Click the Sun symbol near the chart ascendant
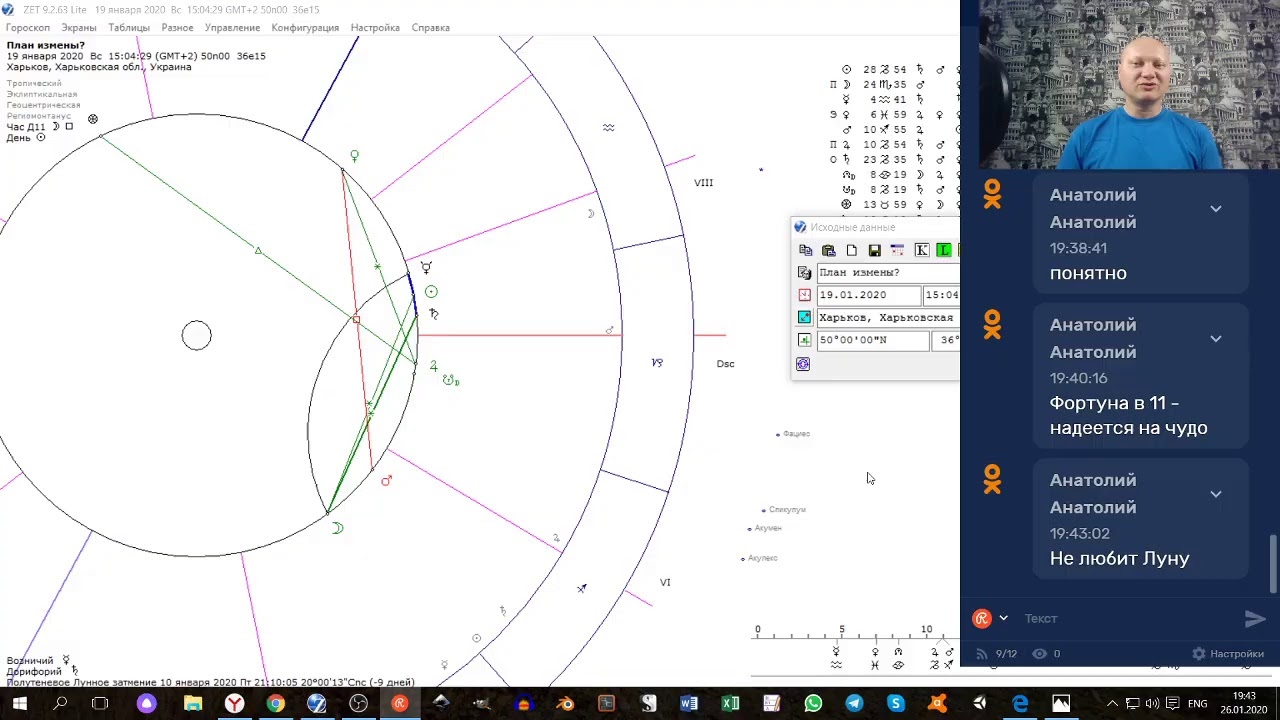Image resolution: width=1280 pixels, height=720 pixels. click(431, 292)
